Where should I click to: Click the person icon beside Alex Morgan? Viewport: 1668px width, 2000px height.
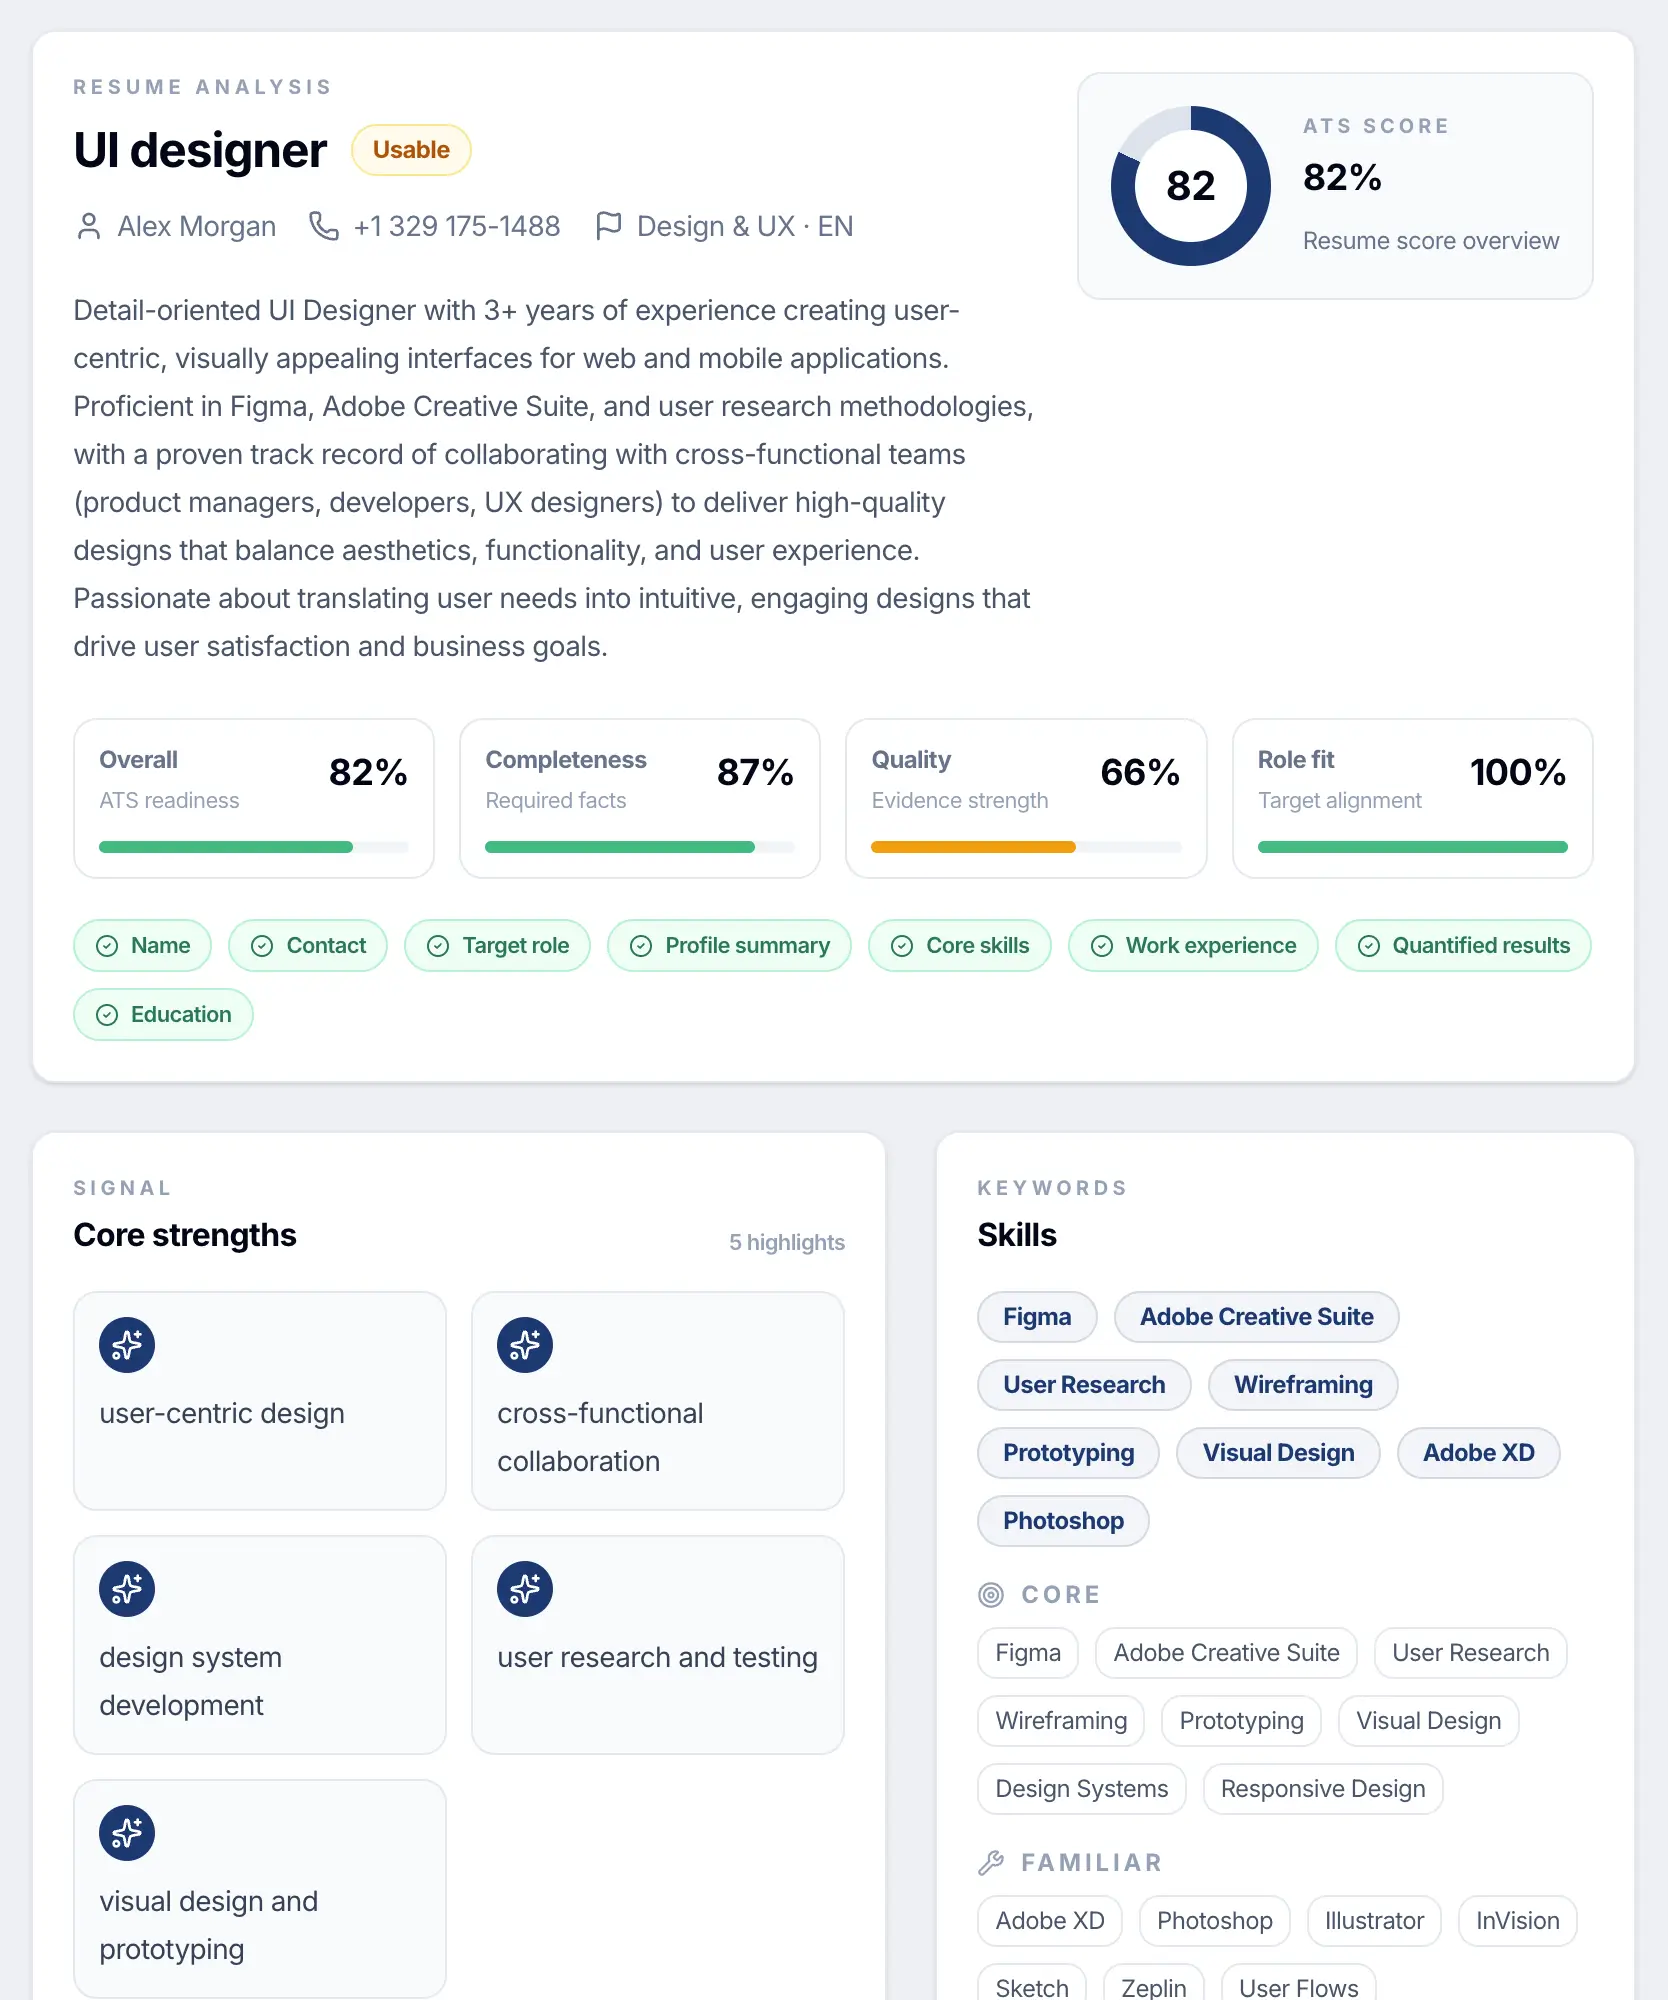[89, 226]
